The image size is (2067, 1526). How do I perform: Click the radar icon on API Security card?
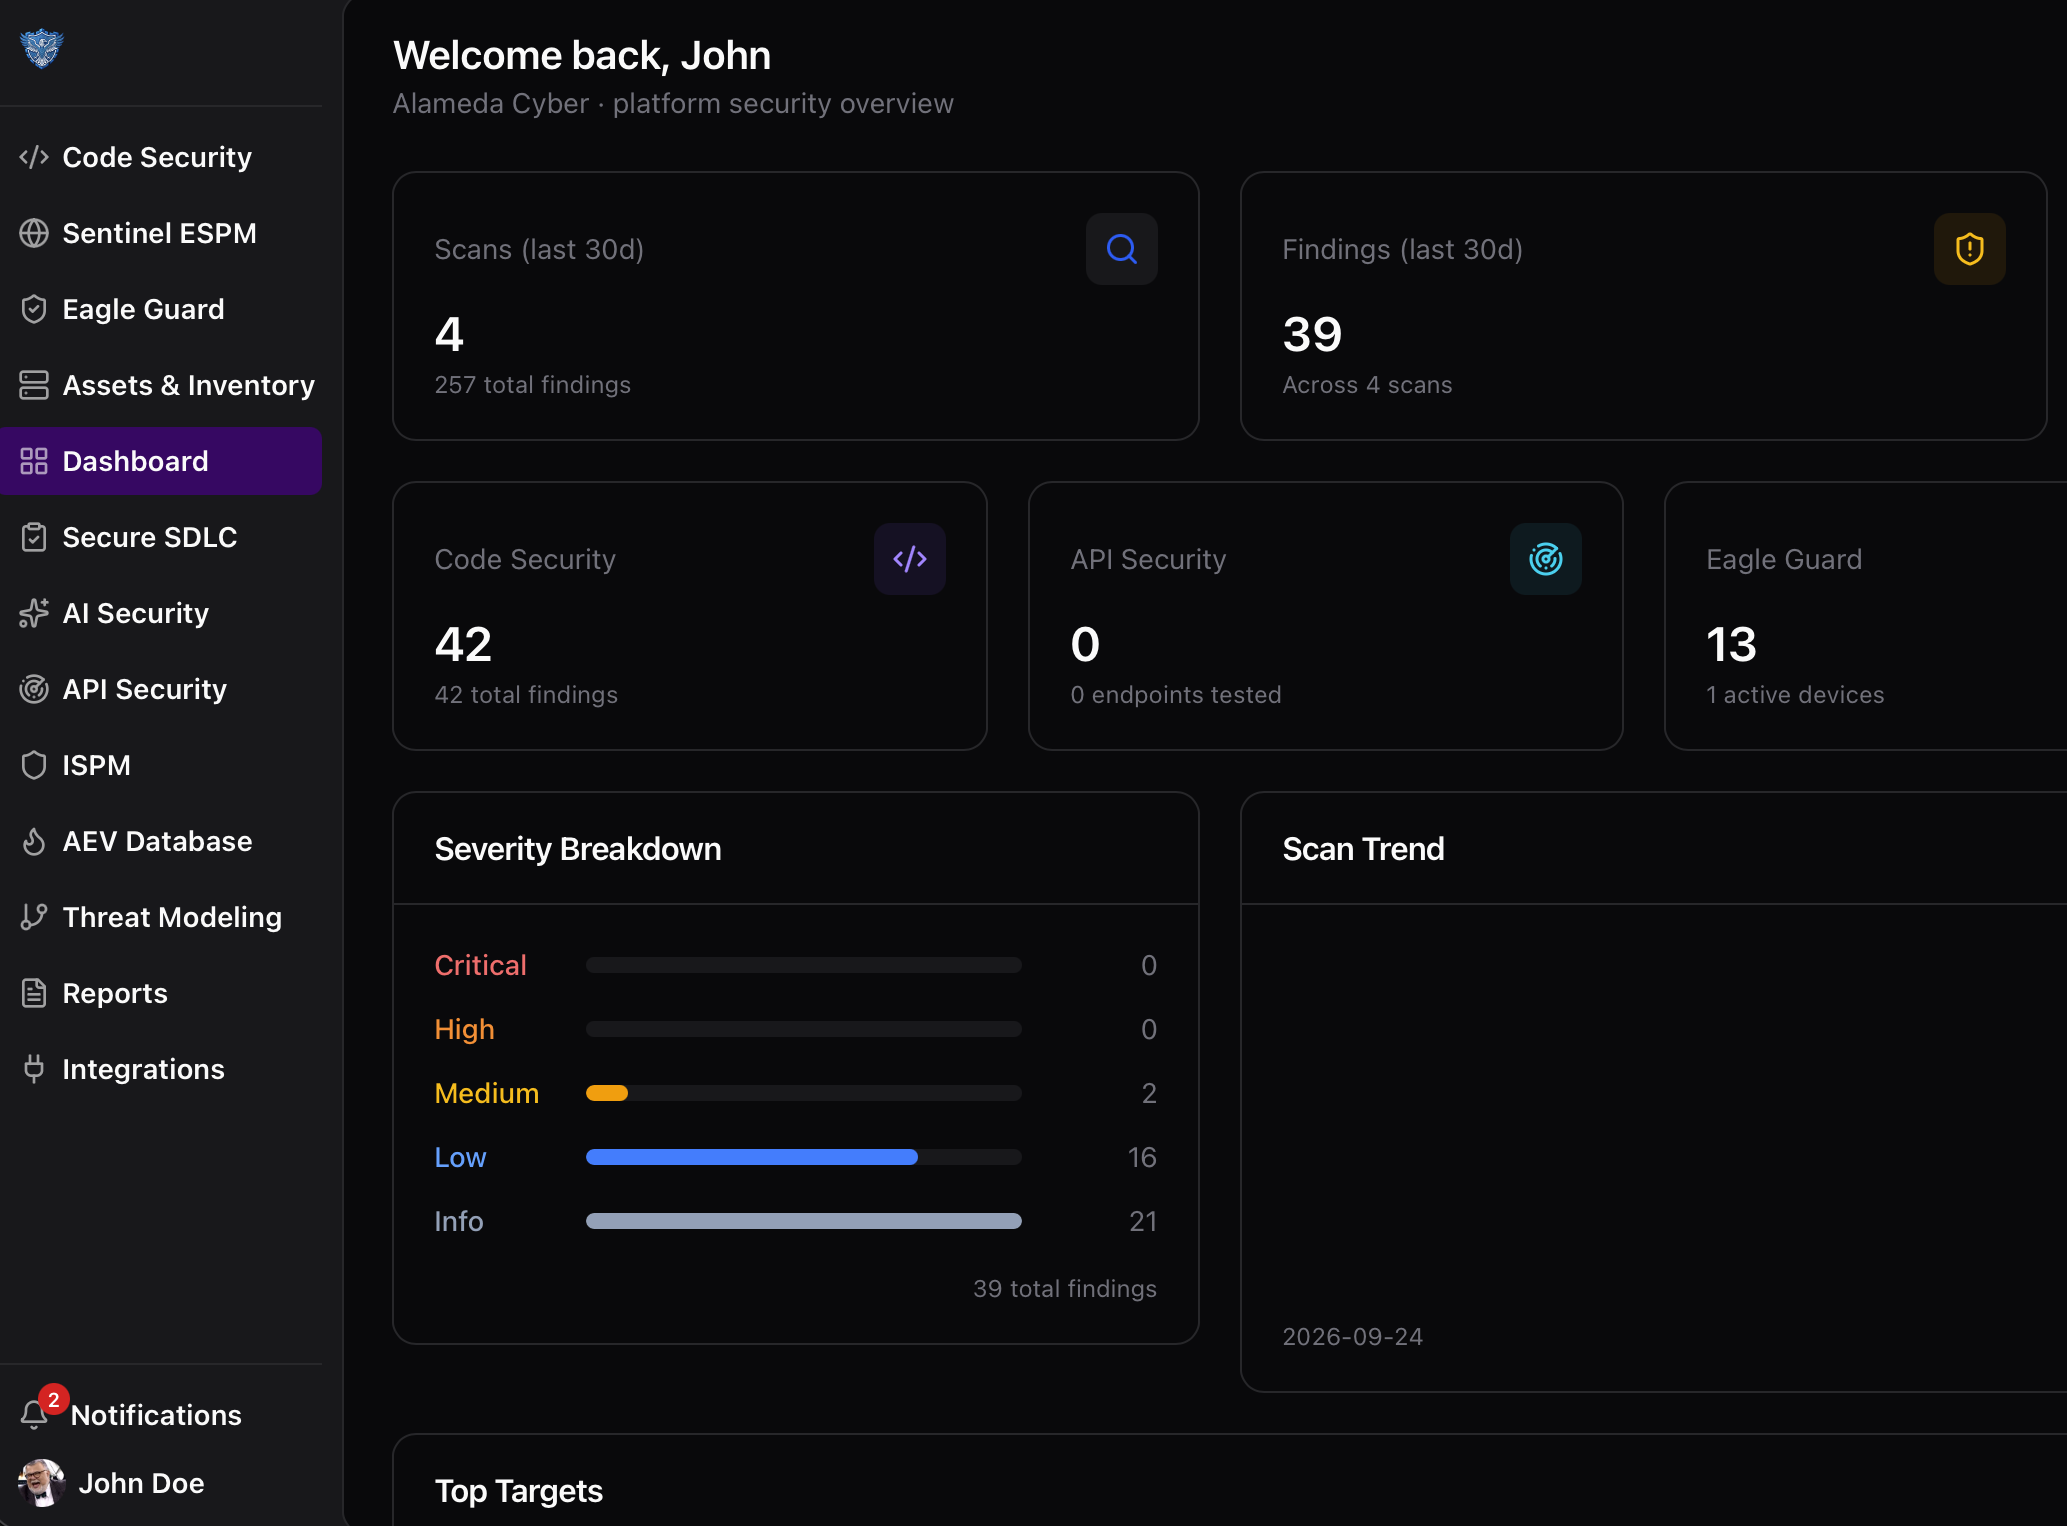point(1546,559)
